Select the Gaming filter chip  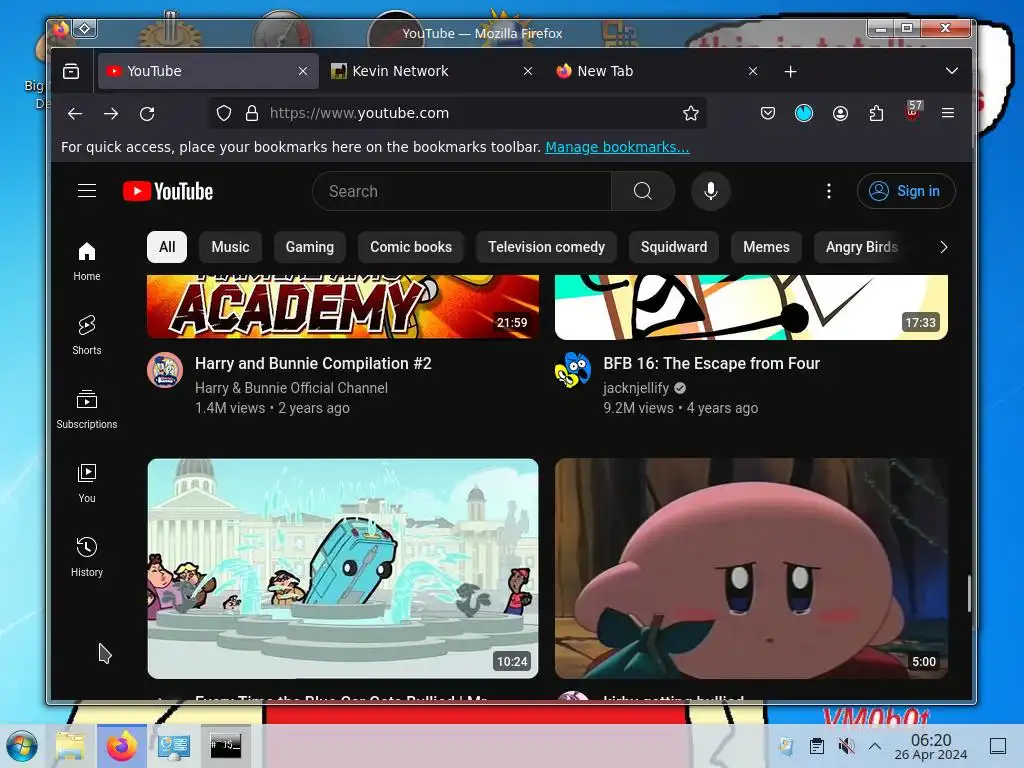(x=310, y=247)
